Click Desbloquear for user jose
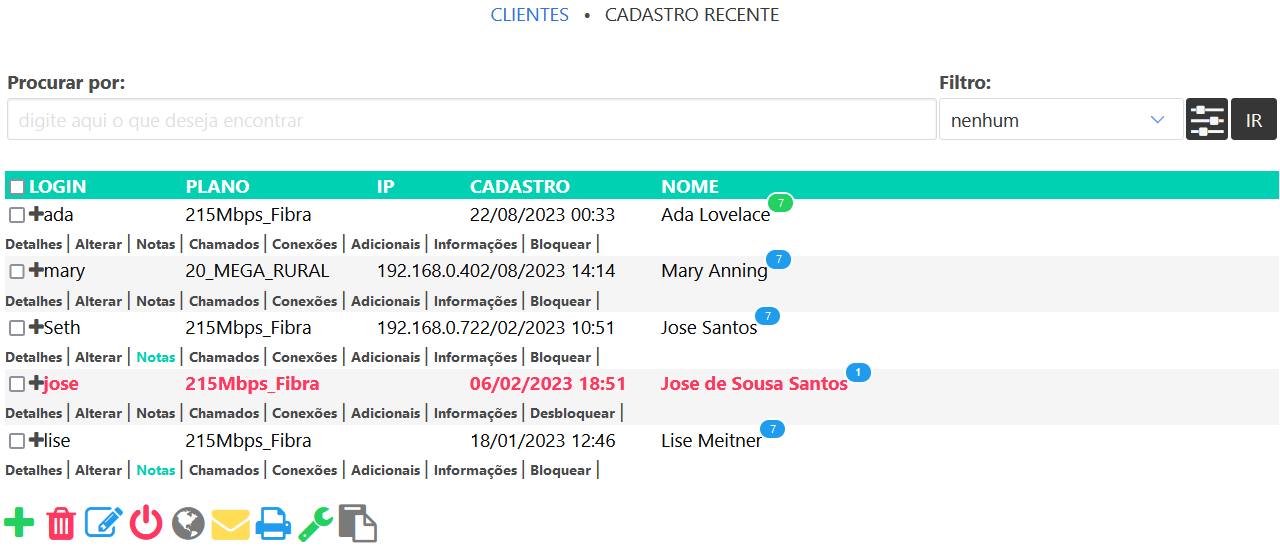Screen dimensions: 1280x557 coord(572,413)
